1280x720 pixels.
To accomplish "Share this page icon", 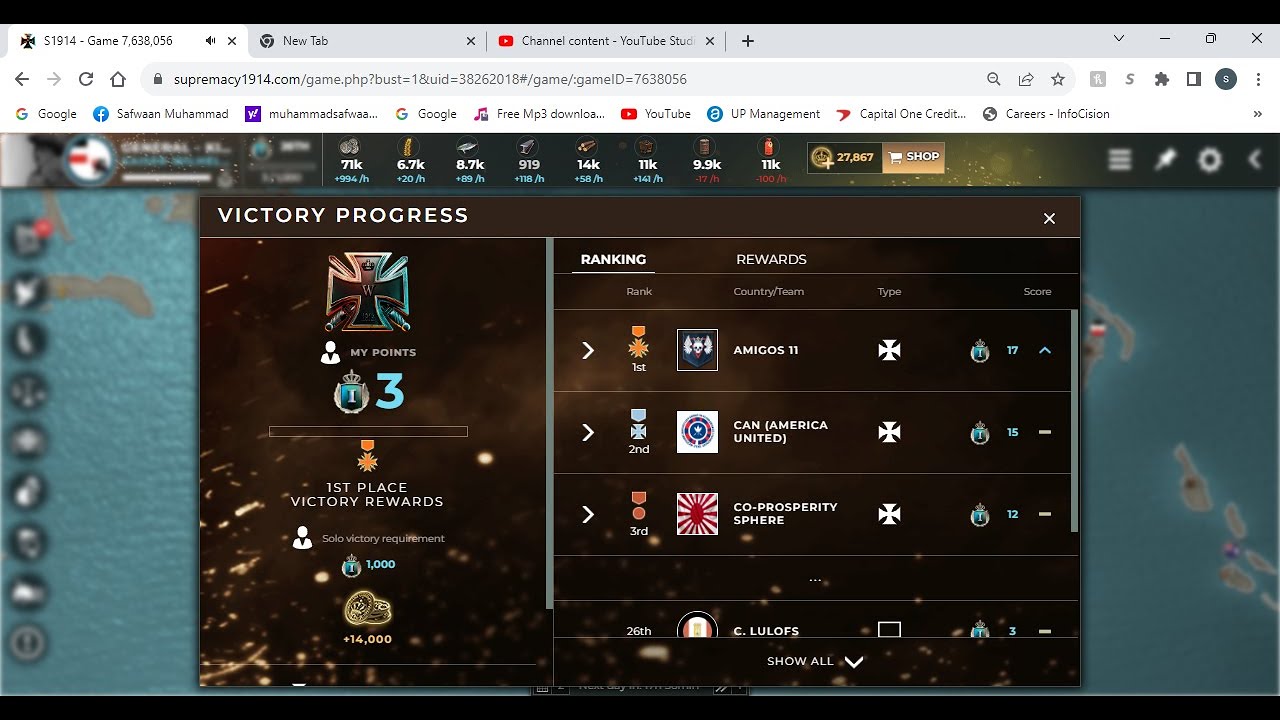I will pyautogui.click(x=1026, y=79).
